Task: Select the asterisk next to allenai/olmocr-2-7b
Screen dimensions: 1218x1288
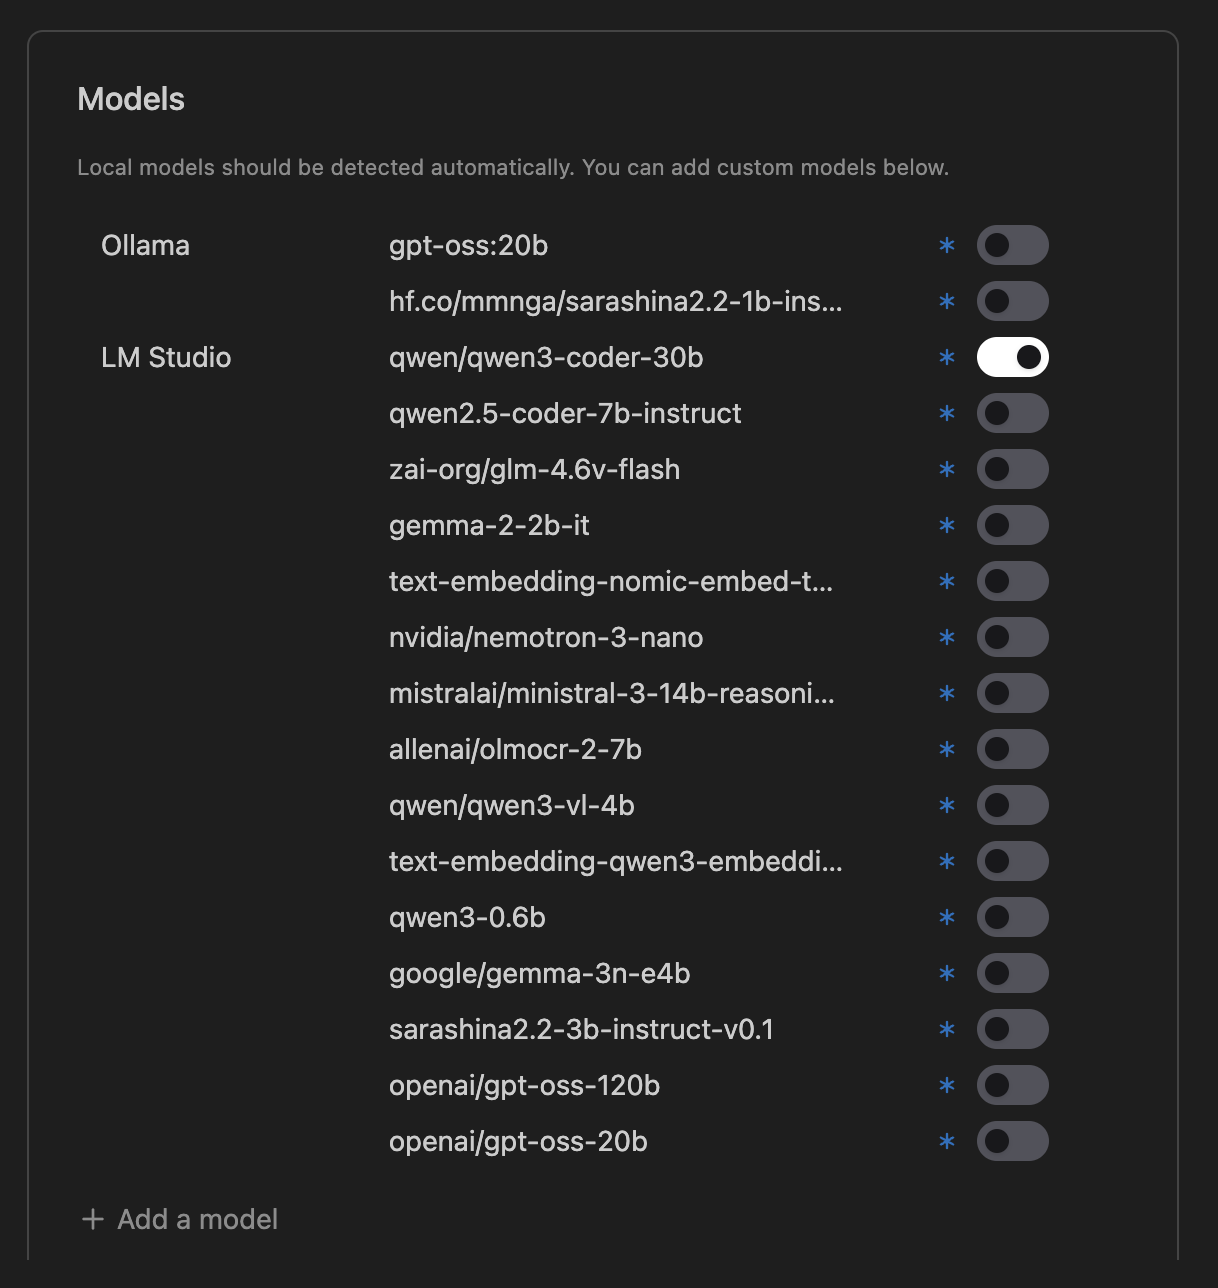Action: (x=946, y=749)
